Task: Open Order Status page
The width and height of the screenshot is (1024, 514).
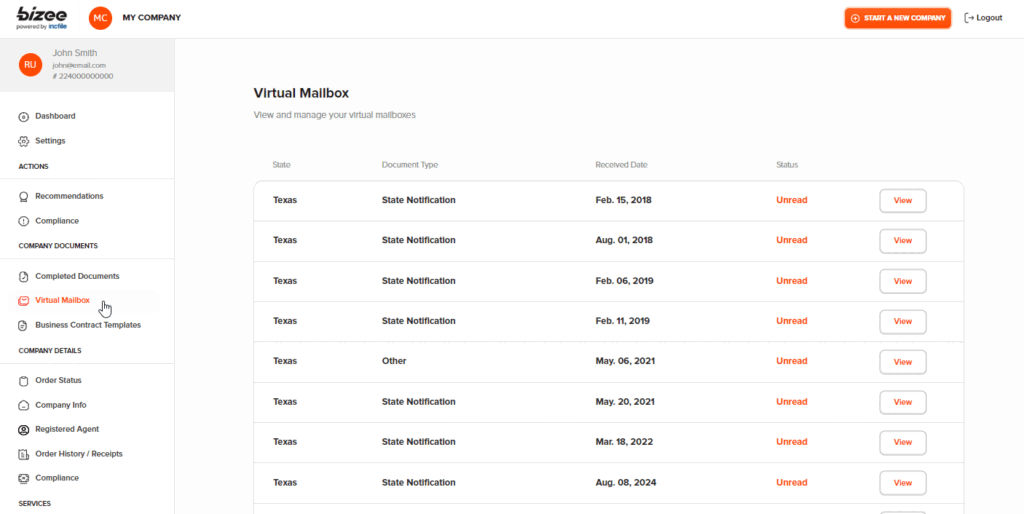Action: [58, 380]
